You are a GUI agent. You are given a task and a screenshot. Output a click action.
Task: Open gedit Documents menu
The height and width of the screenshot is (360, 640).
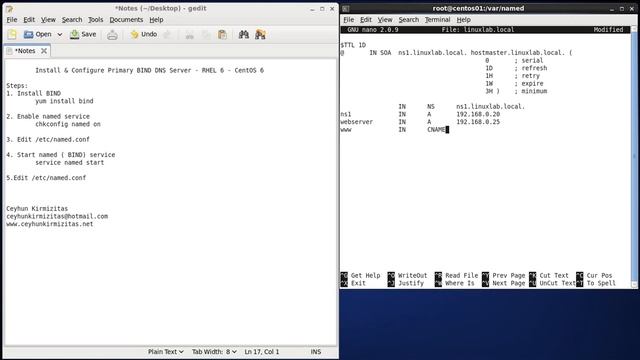tap(126, 20)
